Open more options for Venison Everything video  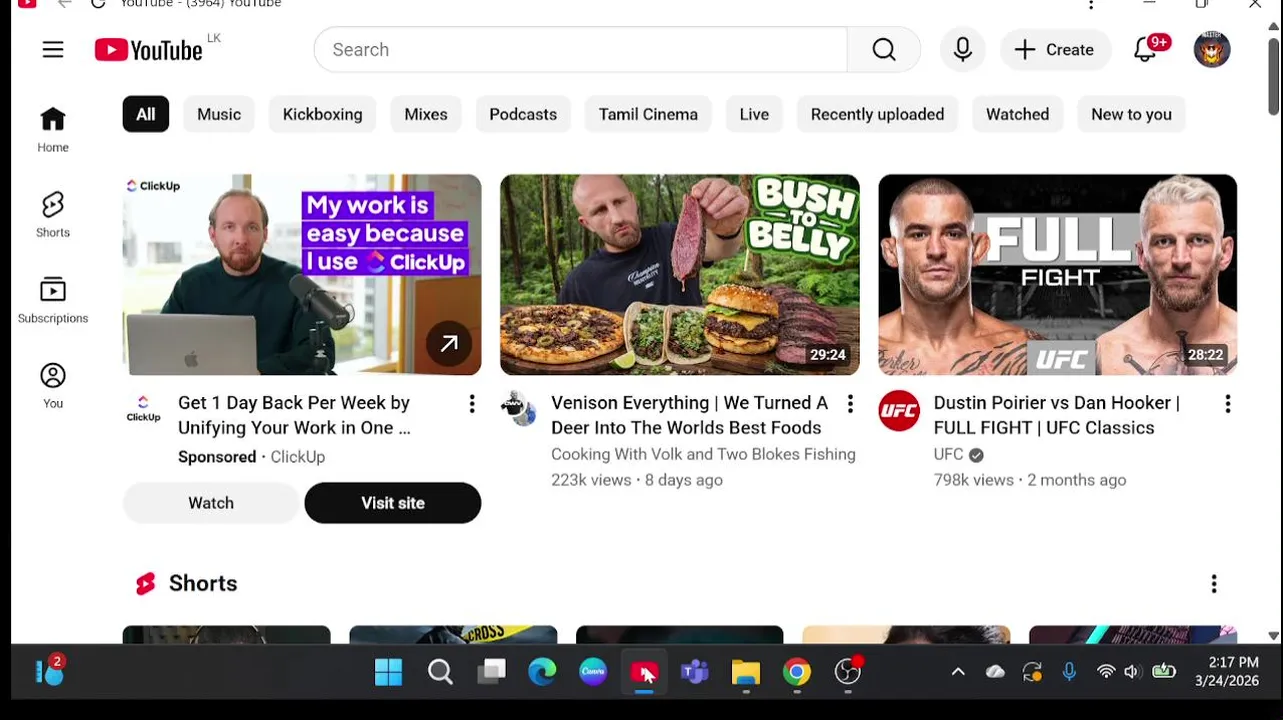pos(850,404)
